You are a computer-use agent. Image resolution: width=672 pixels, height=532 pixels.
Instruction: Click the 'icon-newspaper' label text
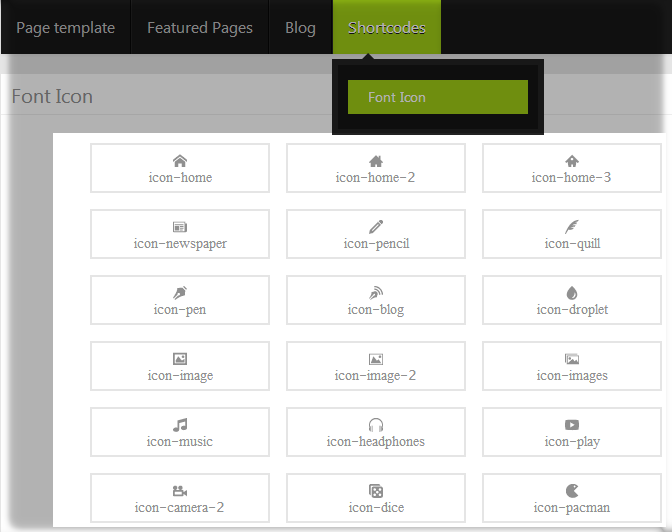[180, 243]
